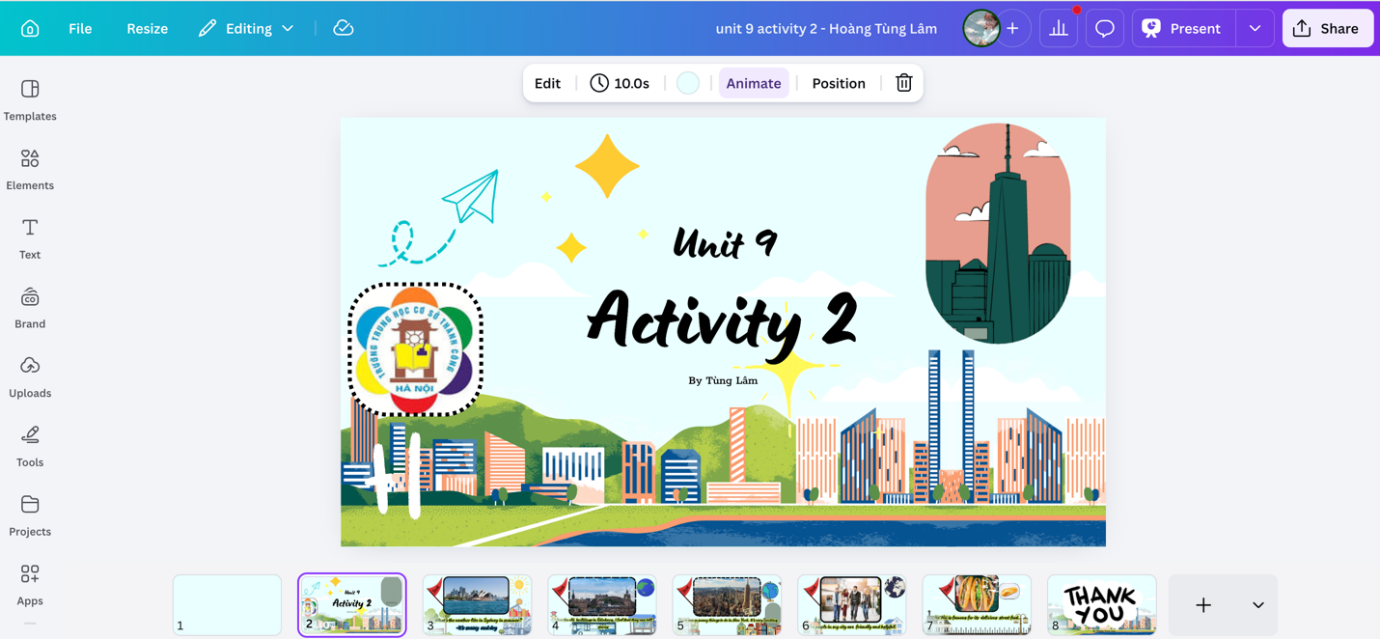Open the analytics bar chart icon
The image size is (1380, 639).
(x=1059, y=28)
